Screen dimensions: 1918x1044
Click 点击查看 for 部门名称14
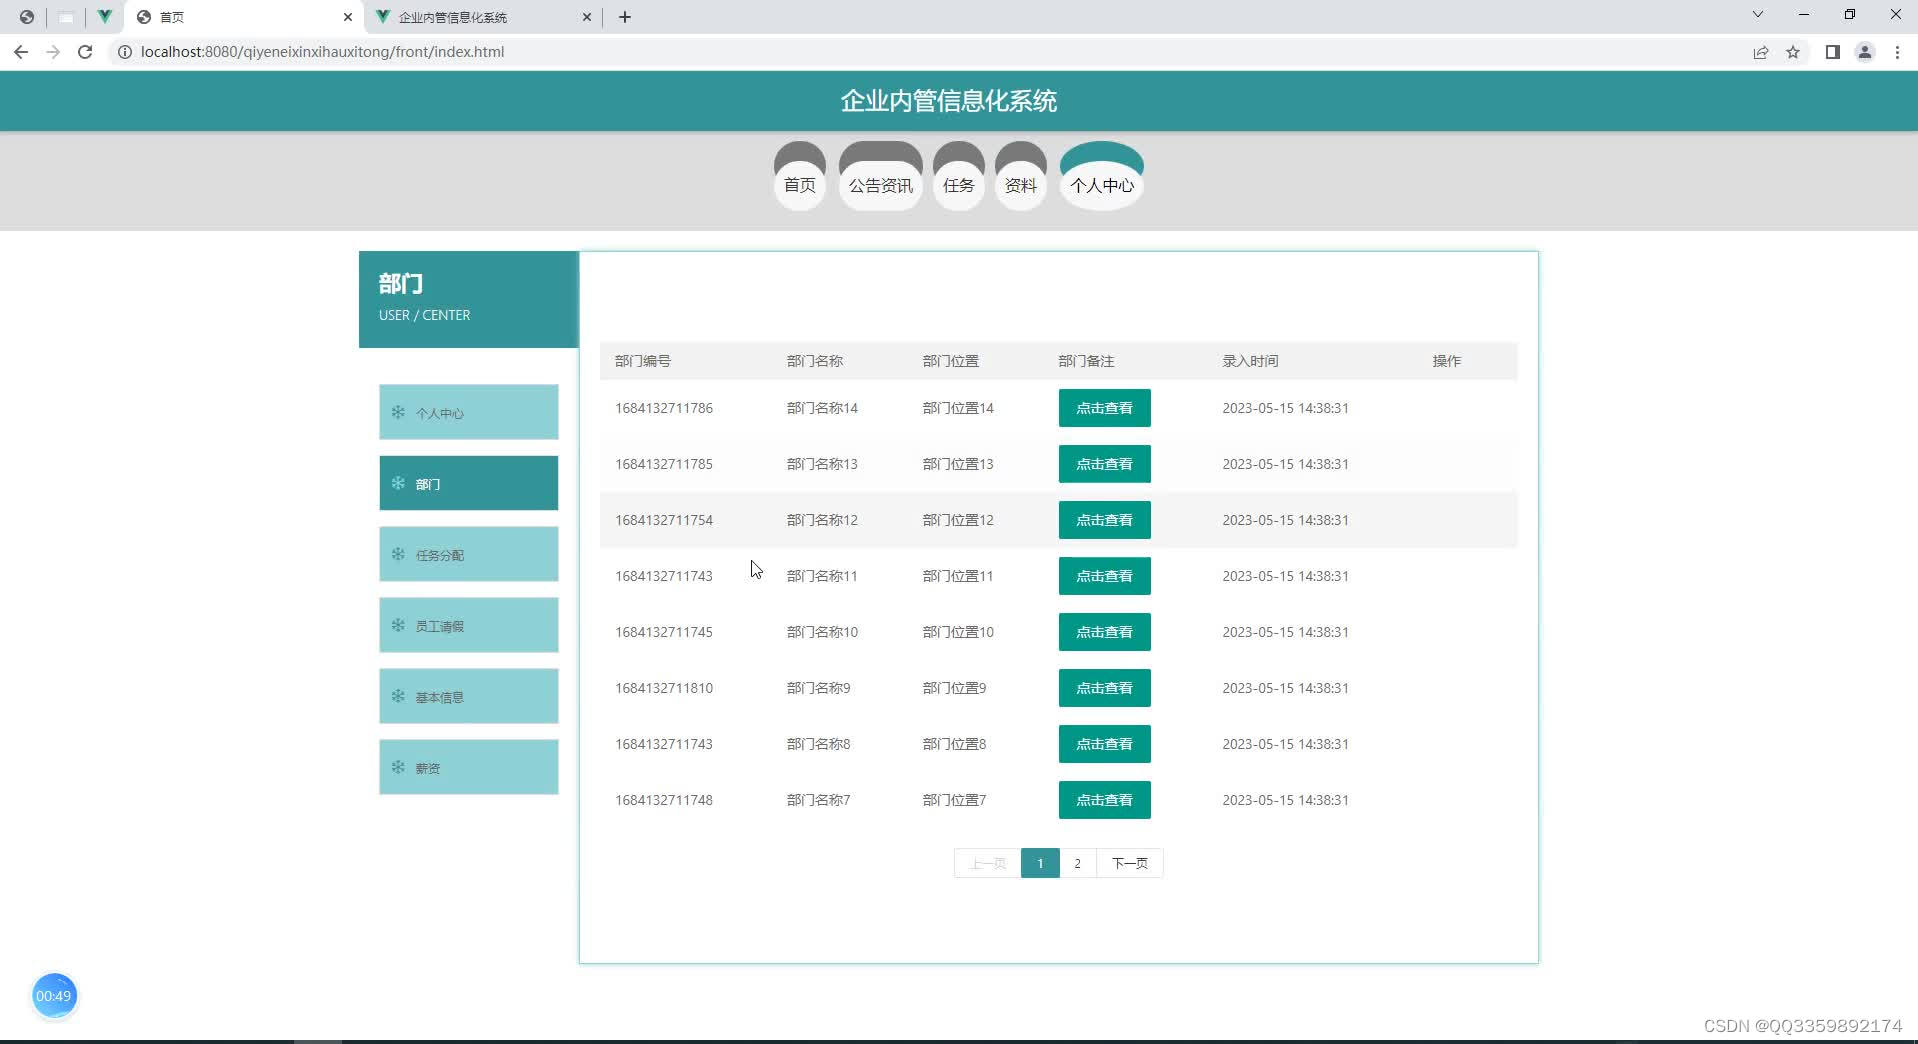coord(1104,408)
